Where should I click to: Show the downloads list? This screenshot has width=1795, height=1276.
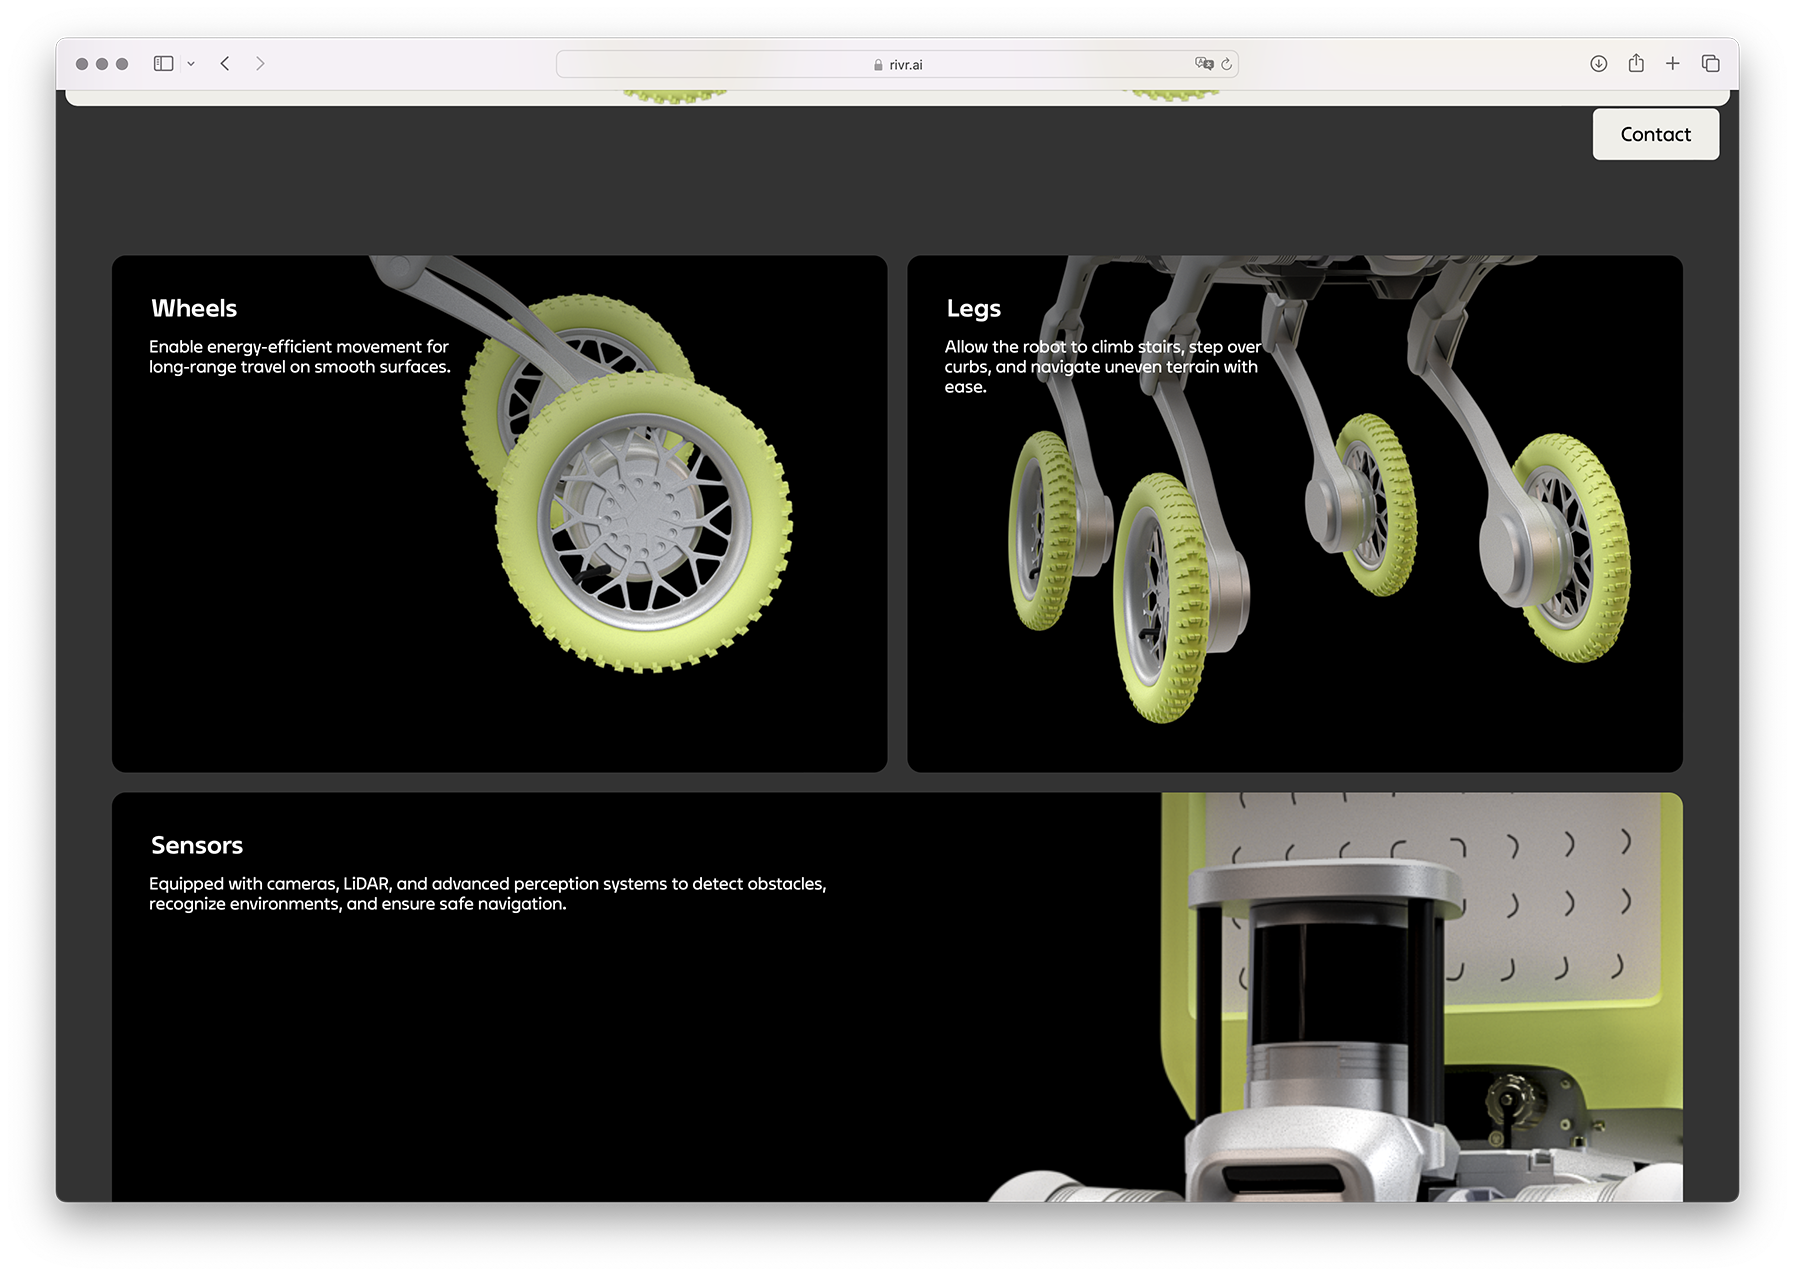click(x=1598, y=64)
